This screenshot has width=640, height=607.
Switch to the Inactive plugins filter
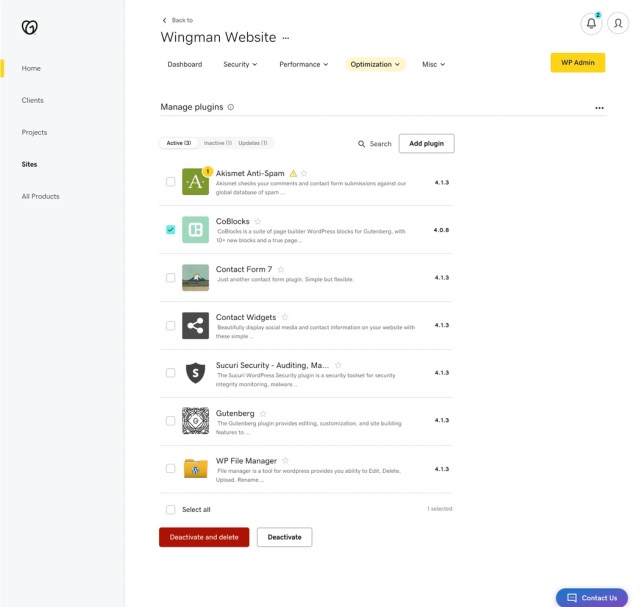[218, 143]
